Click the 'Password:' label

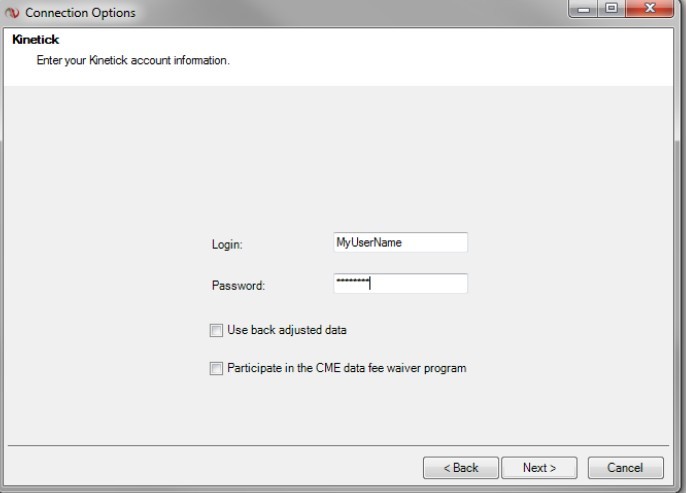238,286
